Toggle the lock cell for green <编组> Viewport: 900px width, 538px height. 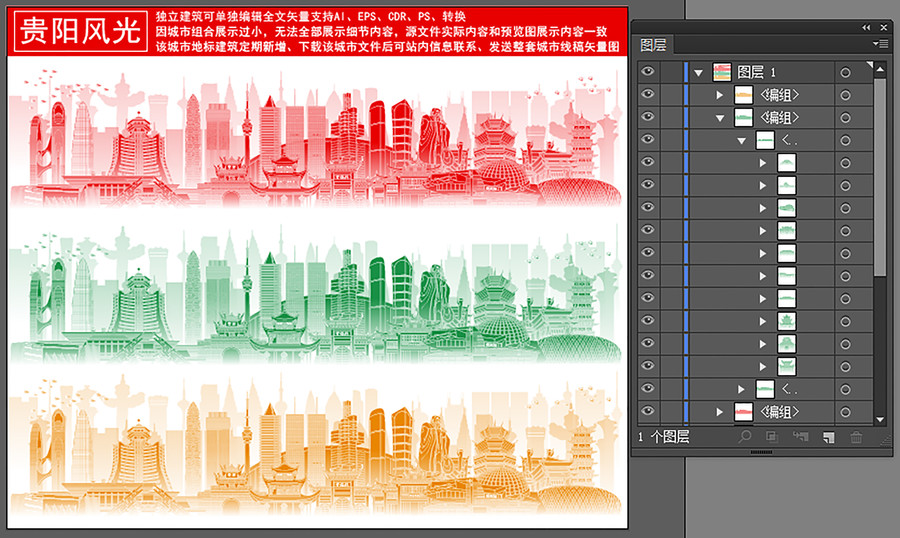pyautogui.click(x=671, y=117)
